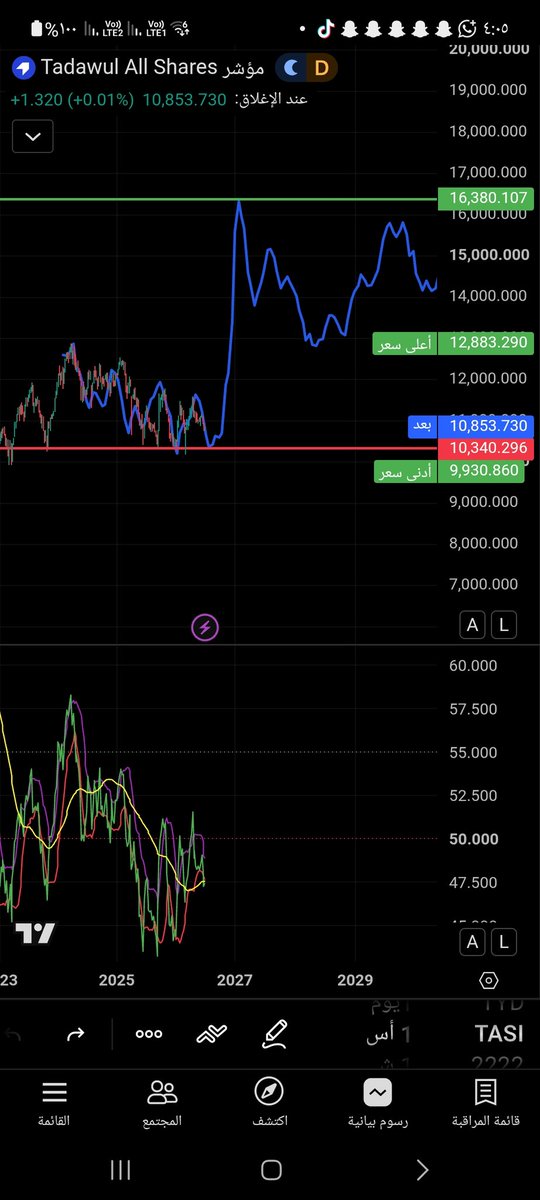
Task: Select the red 10,340.296 price line label
Action: 486,447
